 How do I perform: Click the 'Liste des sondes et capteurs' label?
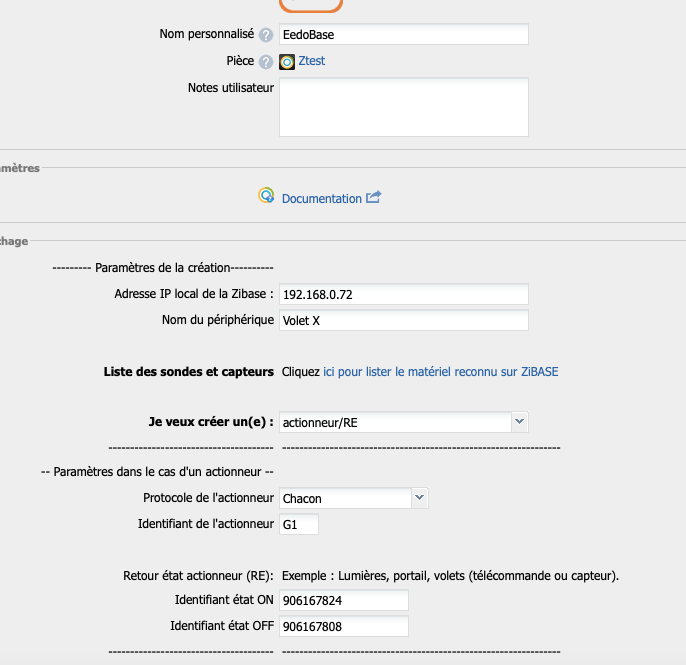[x=188, y=372]
